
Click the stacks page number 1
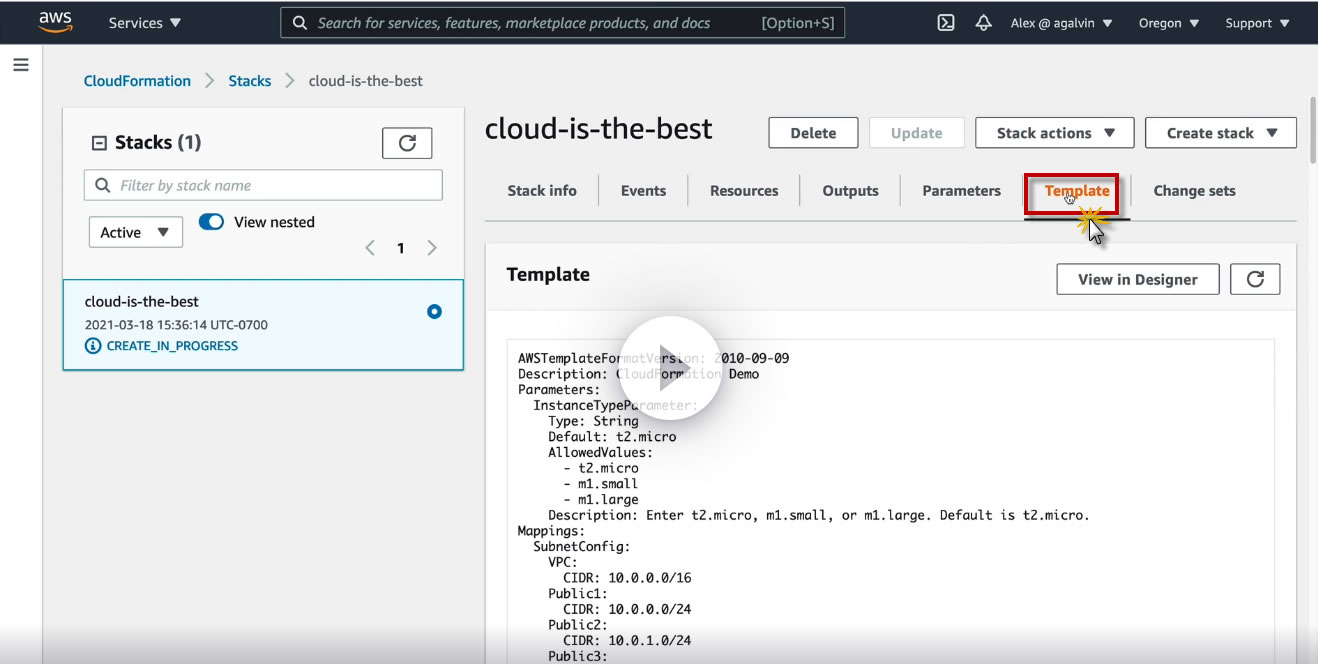tap(401, 248)
